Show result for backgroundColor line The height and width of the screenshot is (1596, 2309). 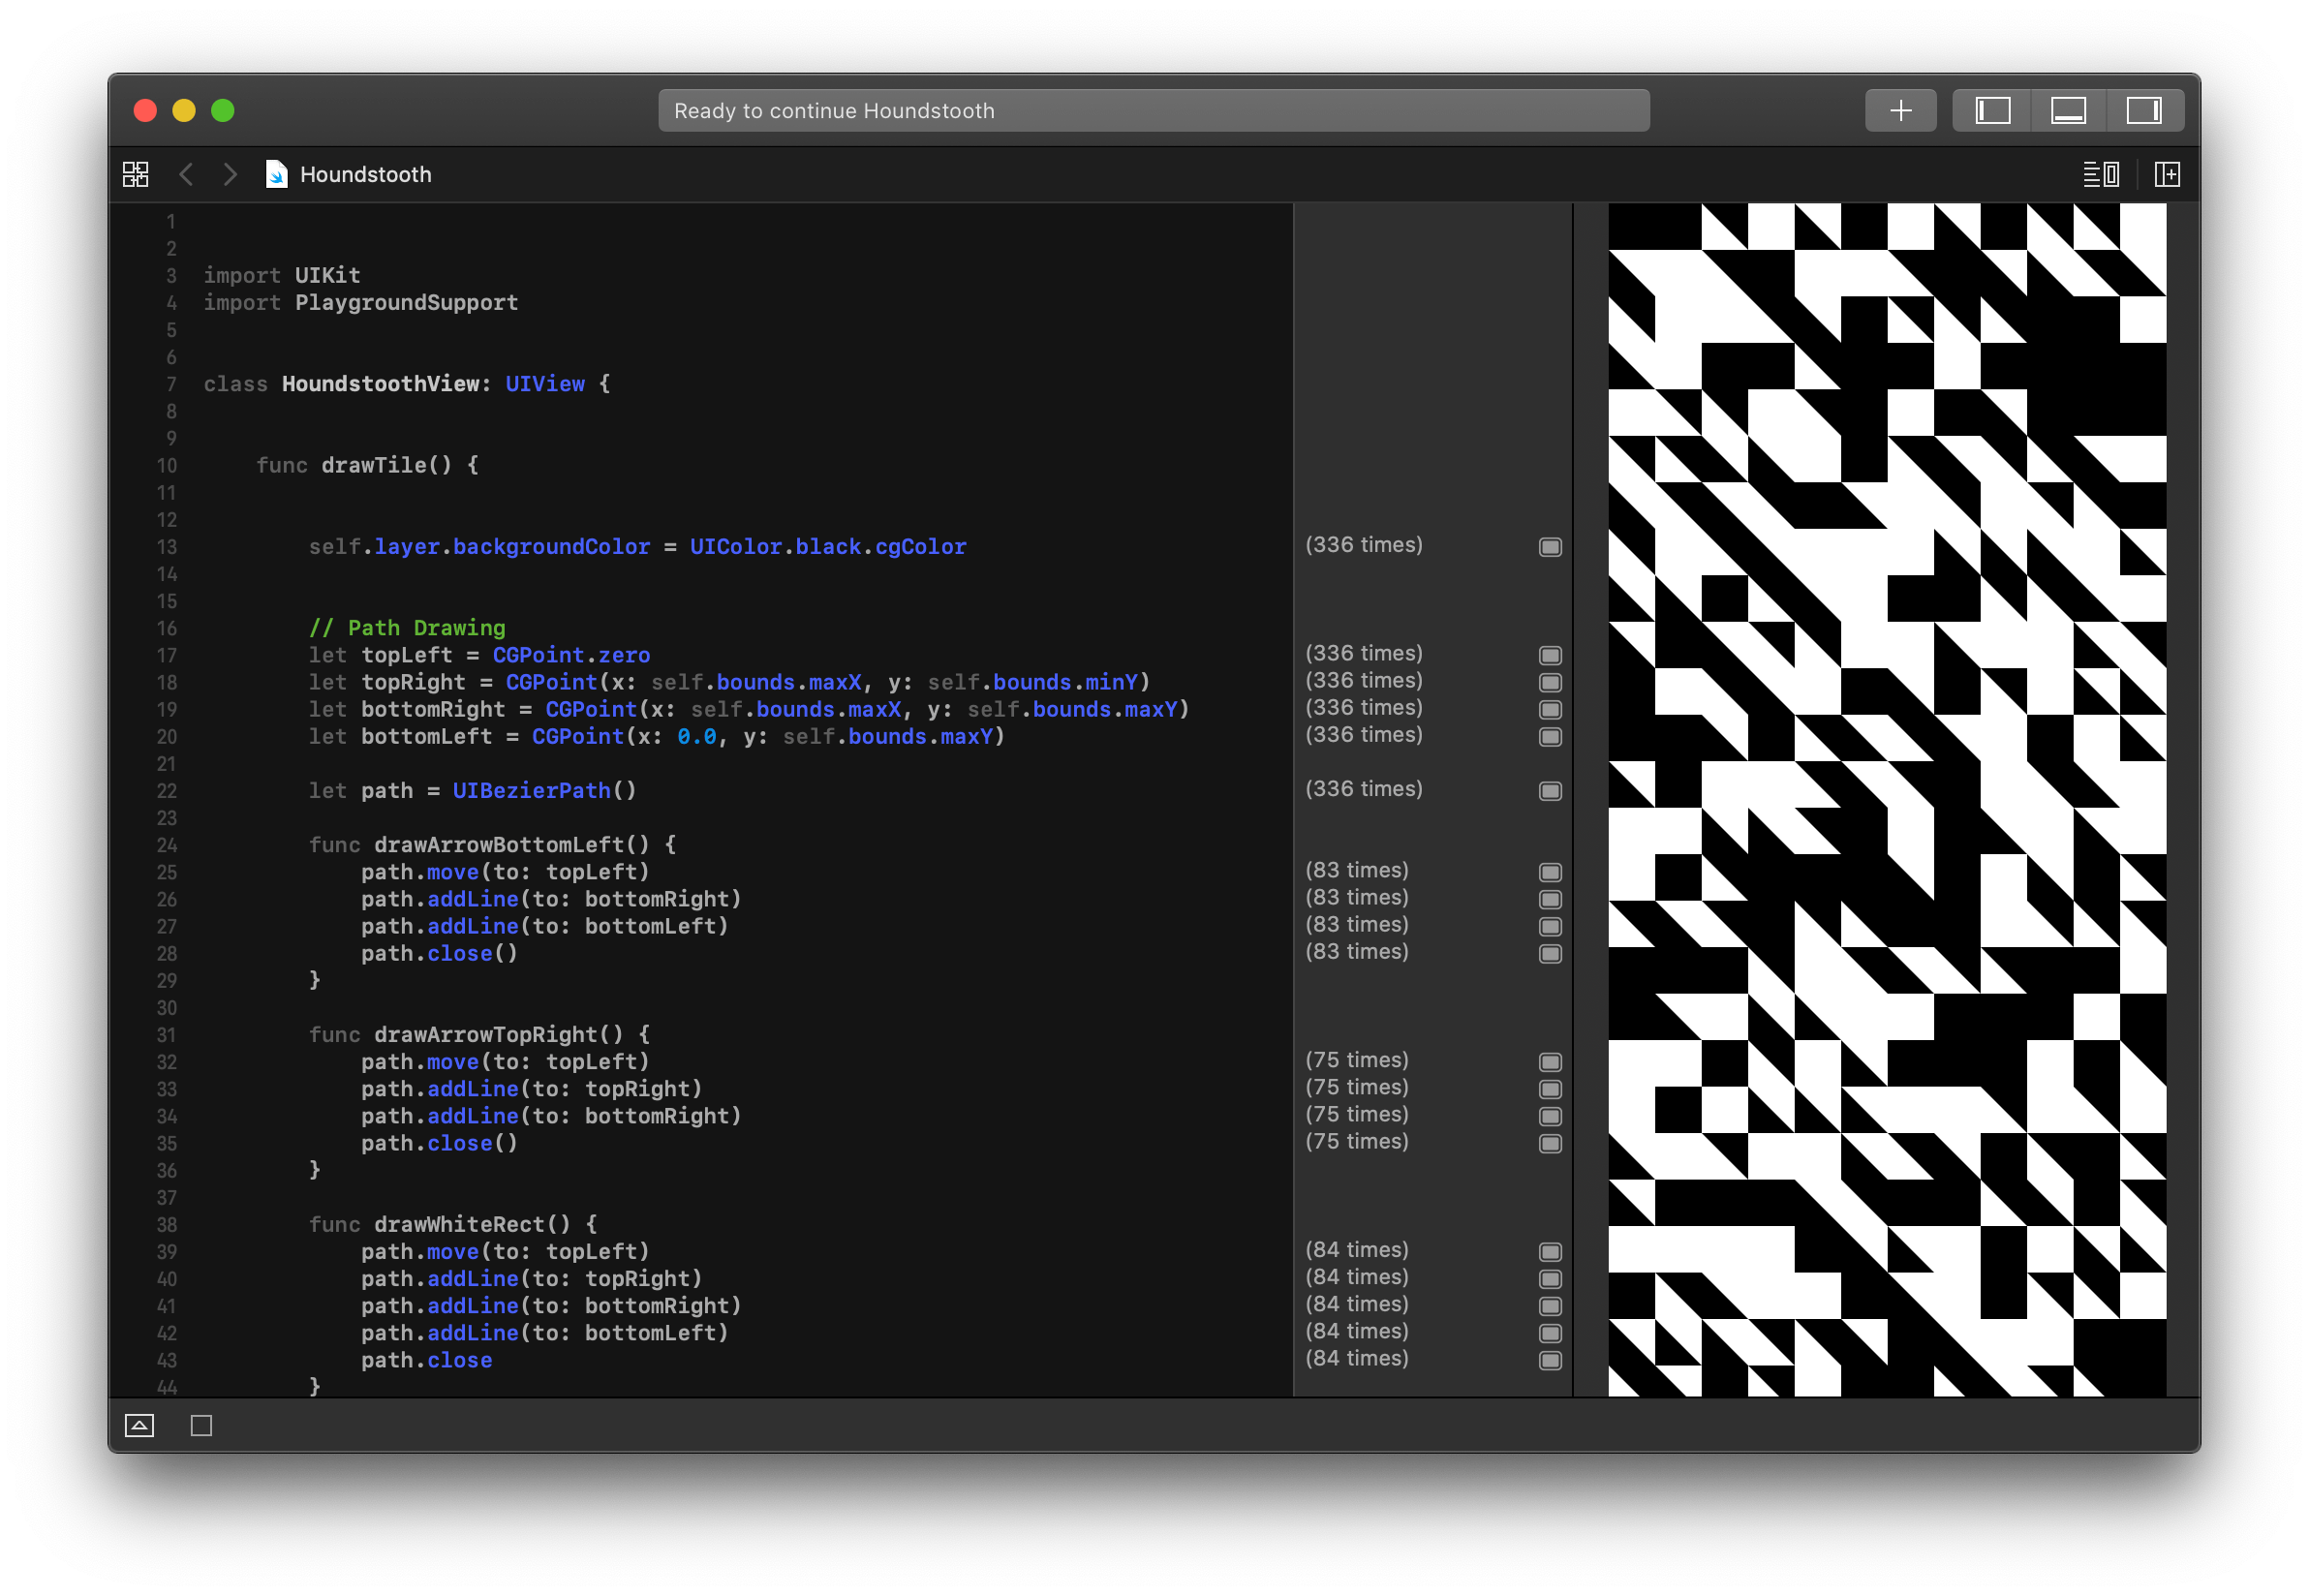1550,547
